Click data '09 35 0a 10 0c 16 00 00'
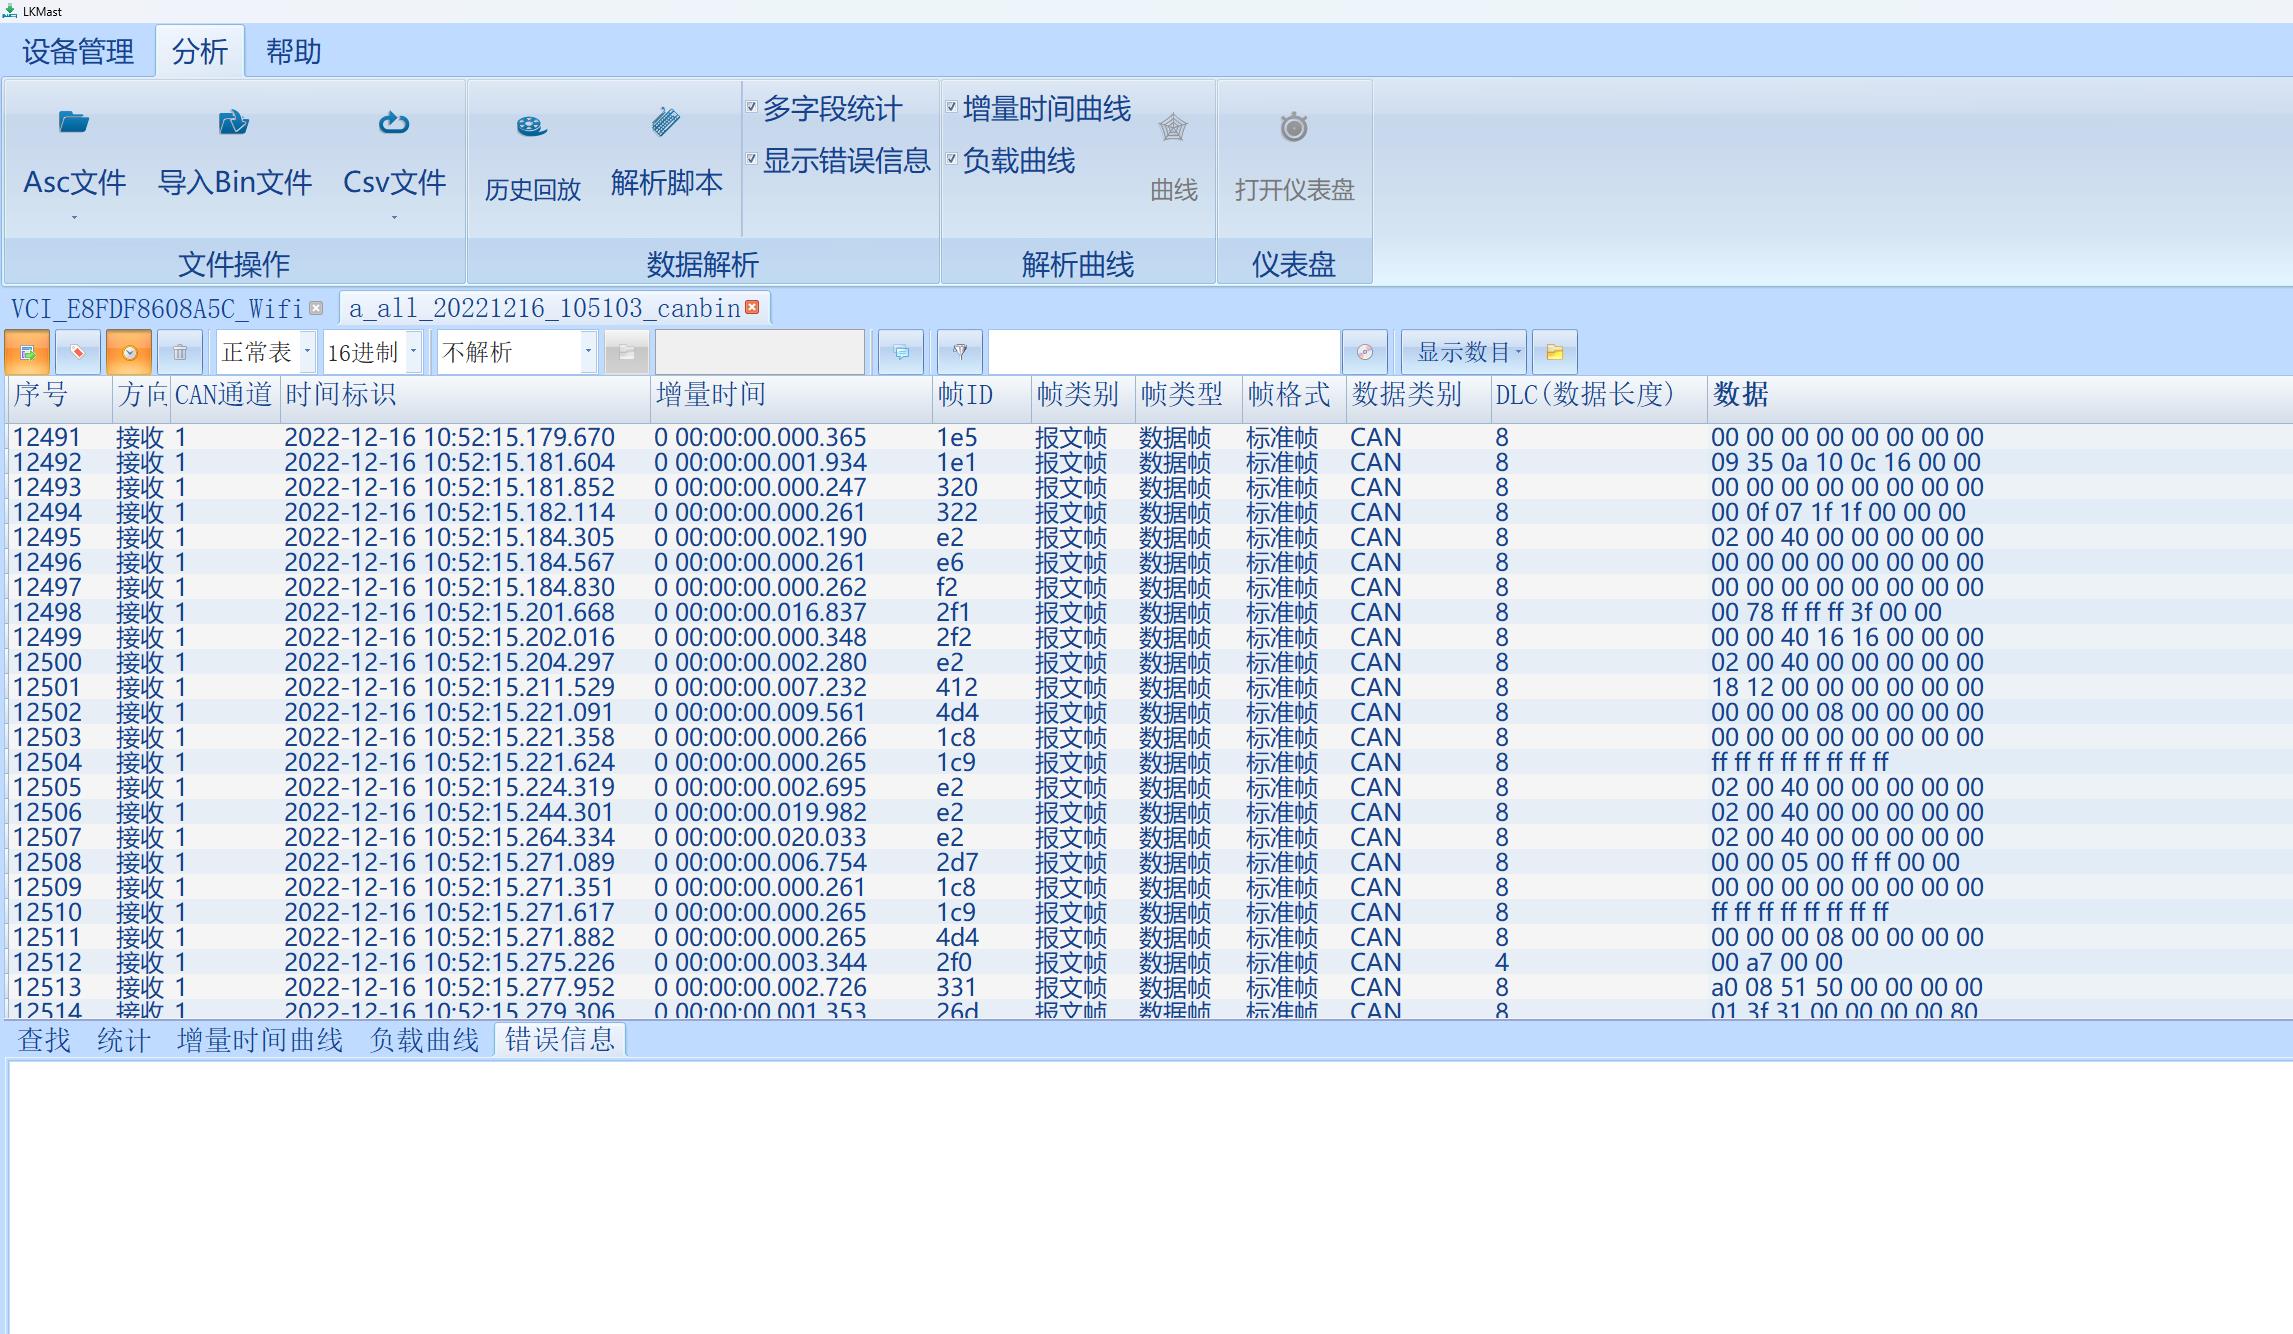The image size is (2293, 1334). pos(1846,462)
